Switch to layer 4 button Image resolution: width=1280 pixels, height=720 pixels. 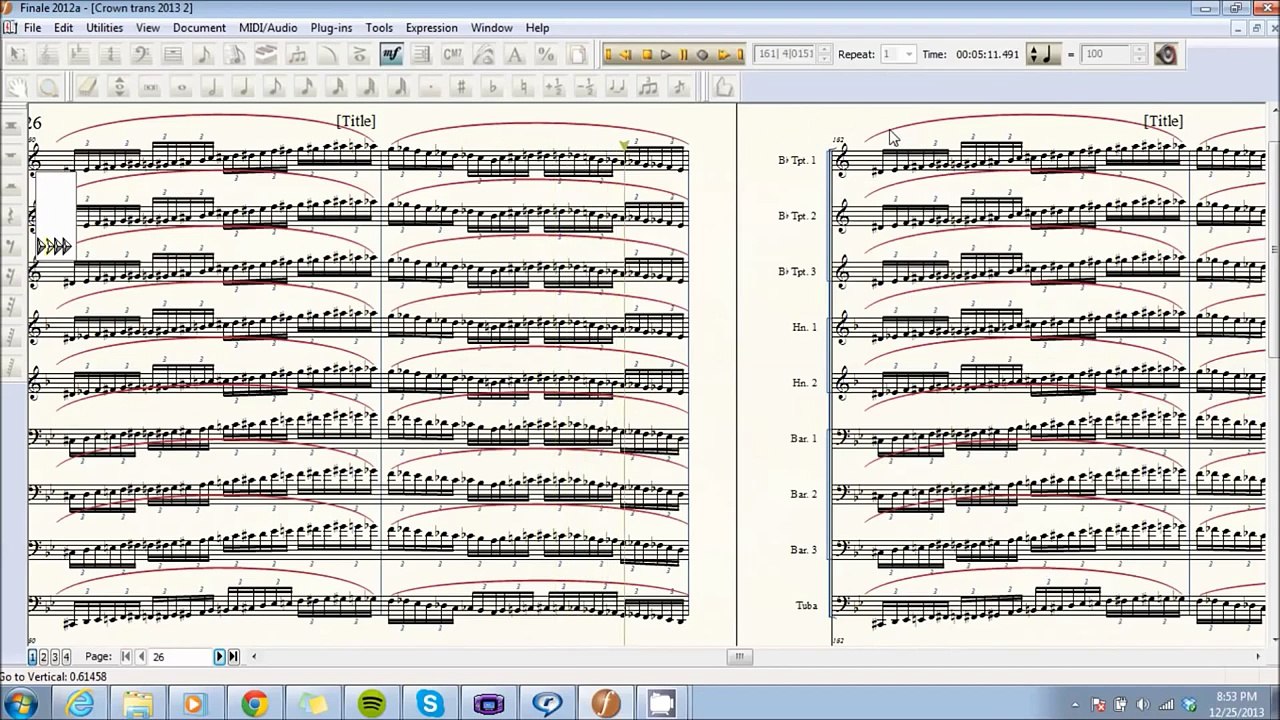click(x=66, y=657)
